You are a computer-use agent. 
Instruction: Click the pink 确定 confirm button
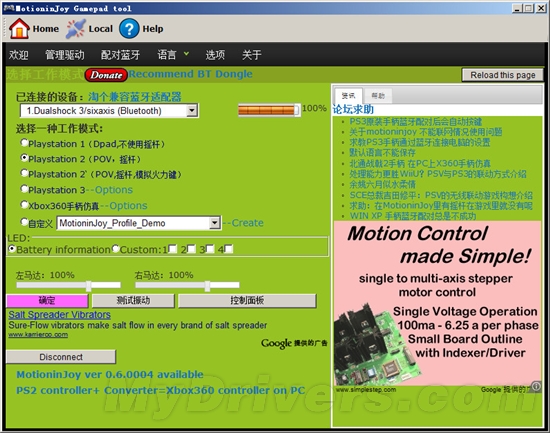coord(47,300)
